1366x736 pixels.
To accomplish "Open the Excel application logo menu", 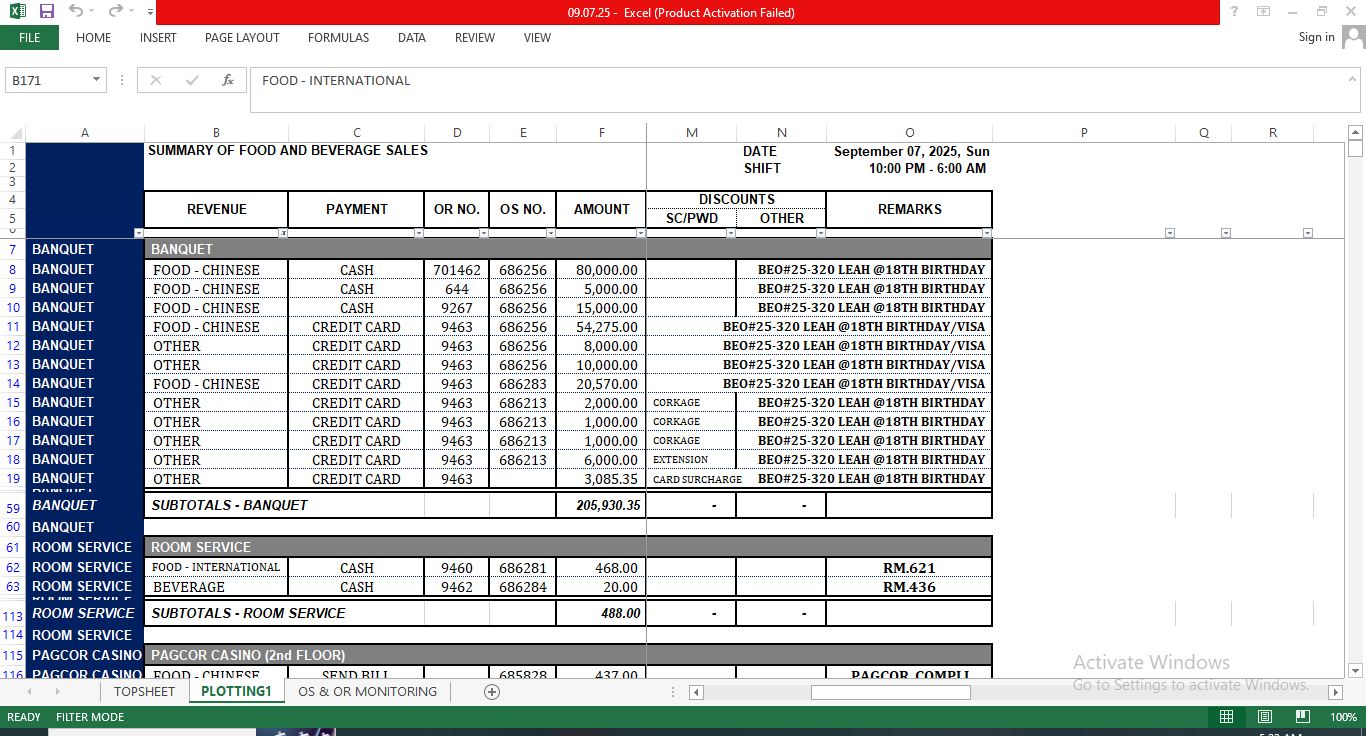I will [x=17, y=11].
